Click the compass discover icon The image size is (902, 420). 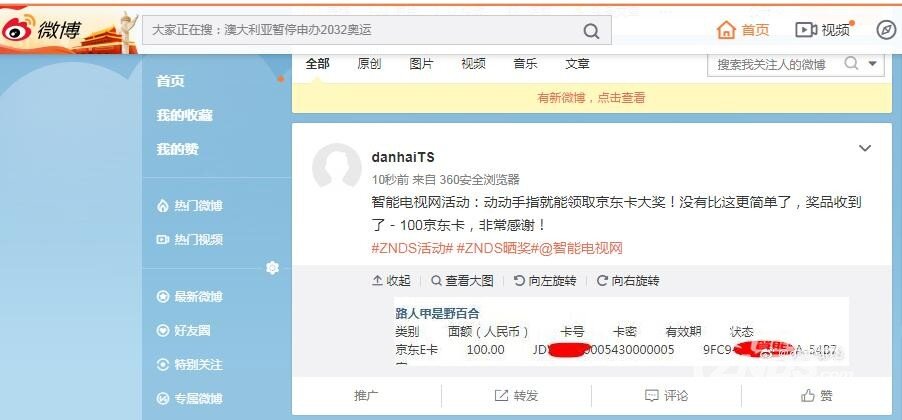886,30
